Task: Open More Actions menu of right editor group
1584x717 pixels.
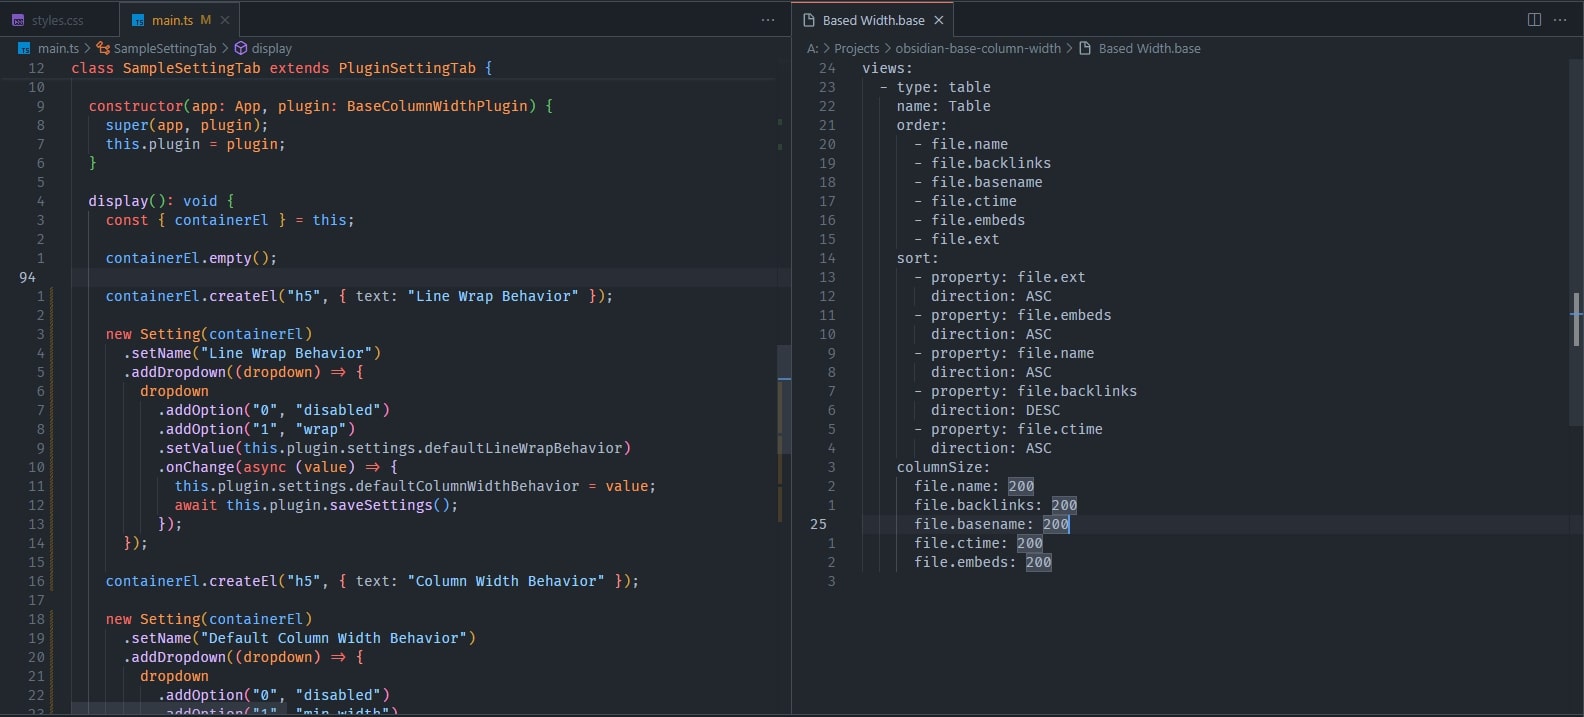Action: (1560, 20)
